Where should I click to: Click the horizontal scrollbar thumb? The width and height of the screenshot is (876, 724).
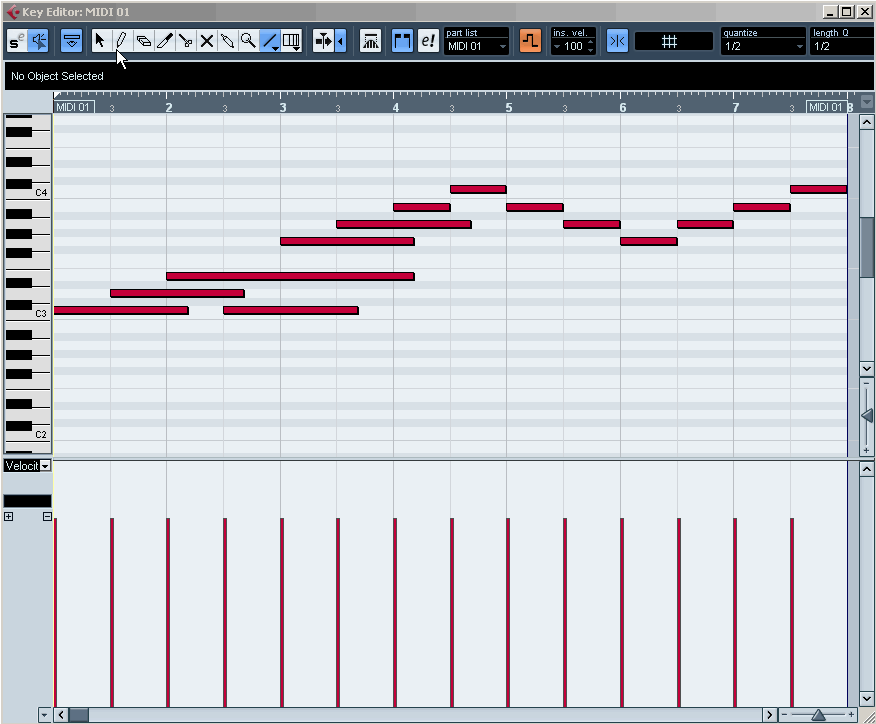79,715
